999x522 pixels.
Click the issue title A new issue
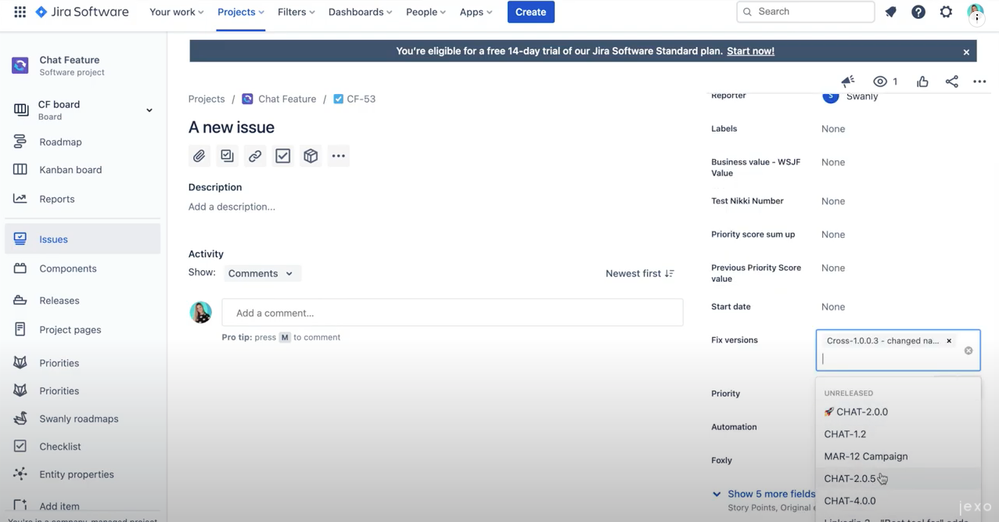pyautogui.click(x=231, y=127)
